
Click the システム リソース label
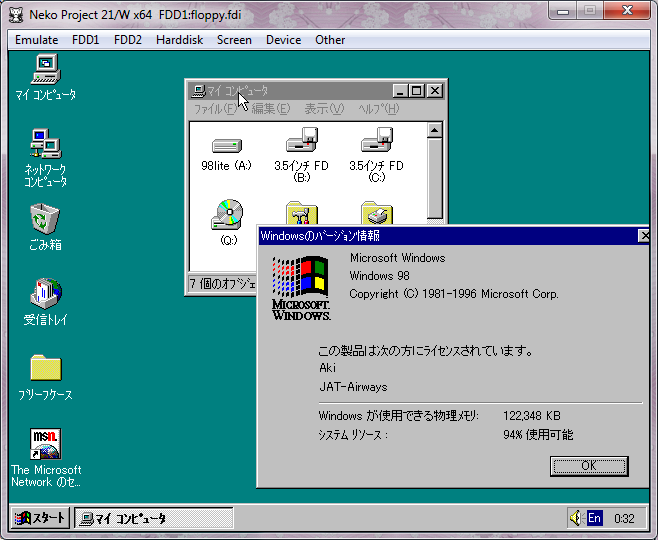click(353, 435)
